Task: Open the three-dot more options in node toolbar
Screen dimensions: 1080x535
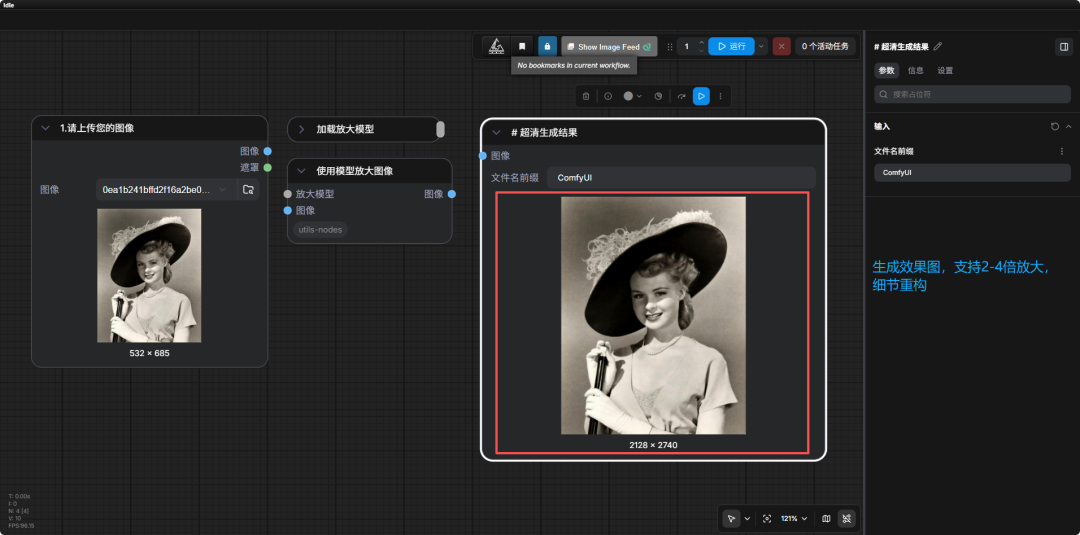Action: pos(720,96)
